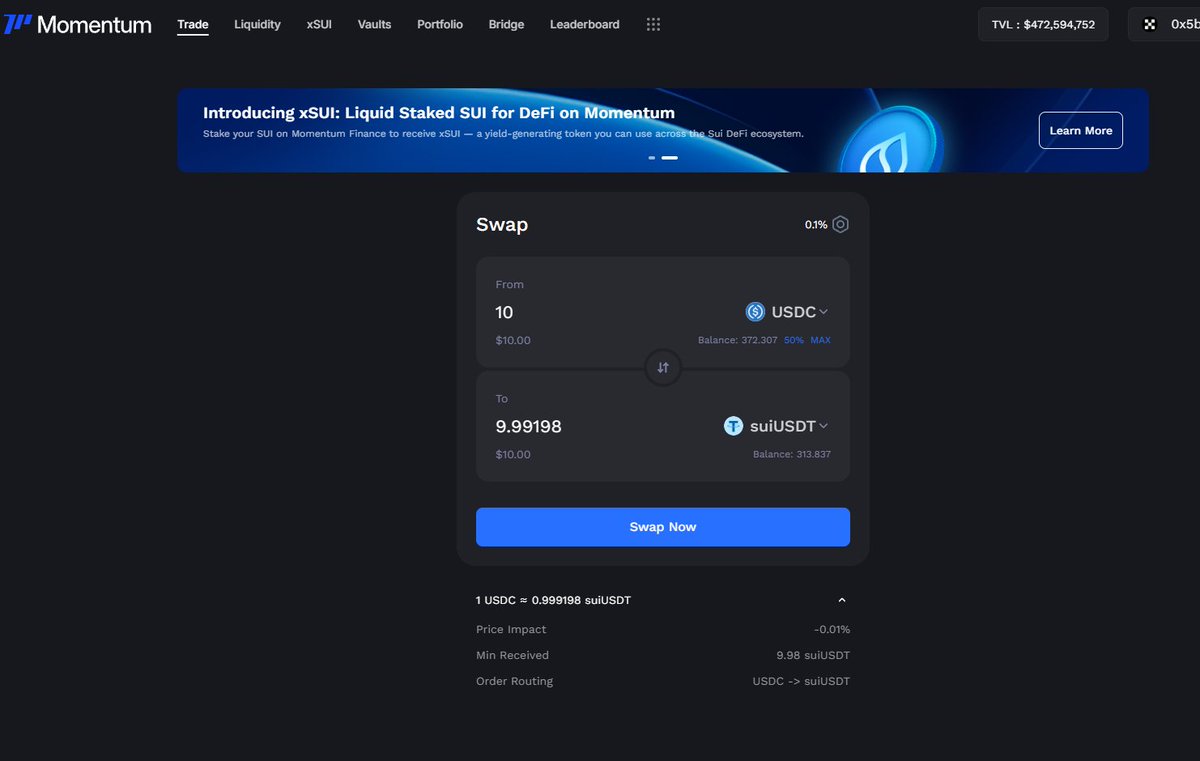Click the Swap panel heading

point(502,225)
